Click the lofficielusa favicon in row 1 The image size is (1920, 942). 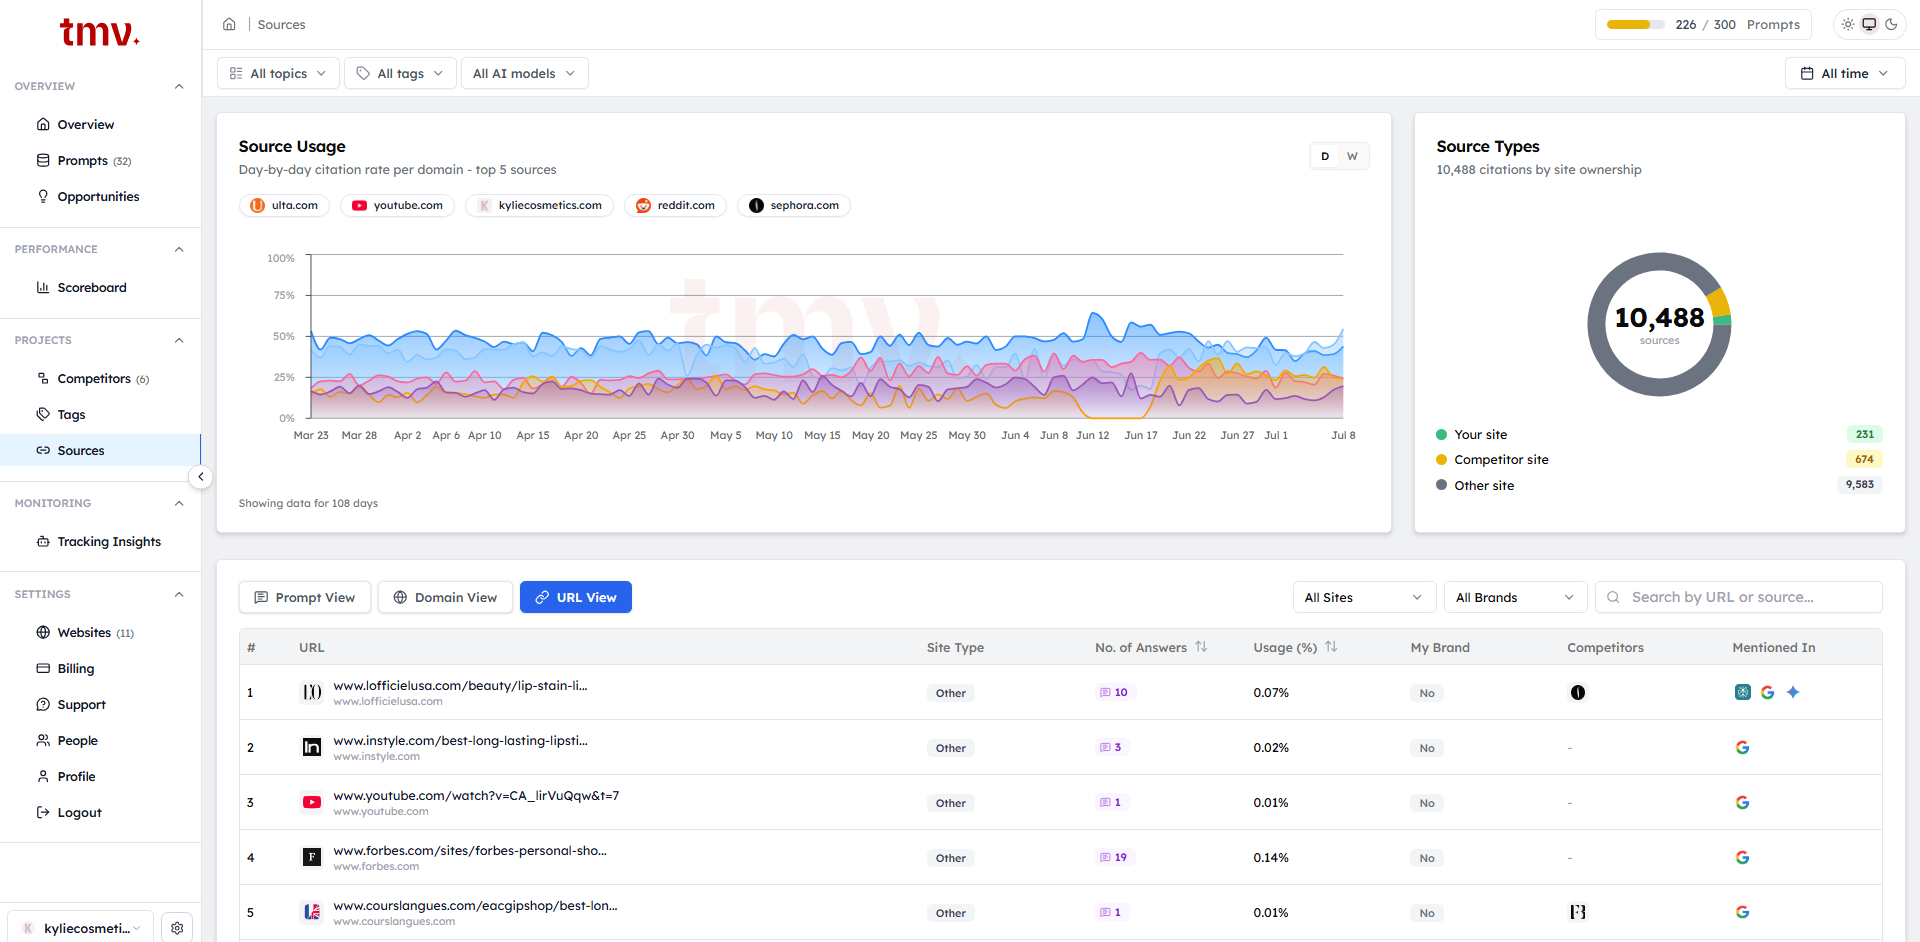coord(312,692)
